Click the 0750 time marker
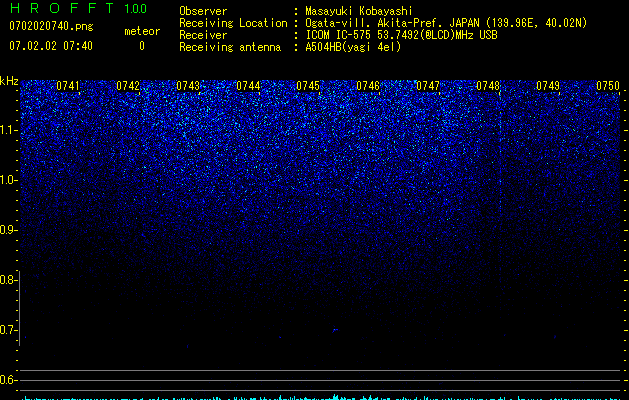The image size is (629, 400). pos(608,86)
